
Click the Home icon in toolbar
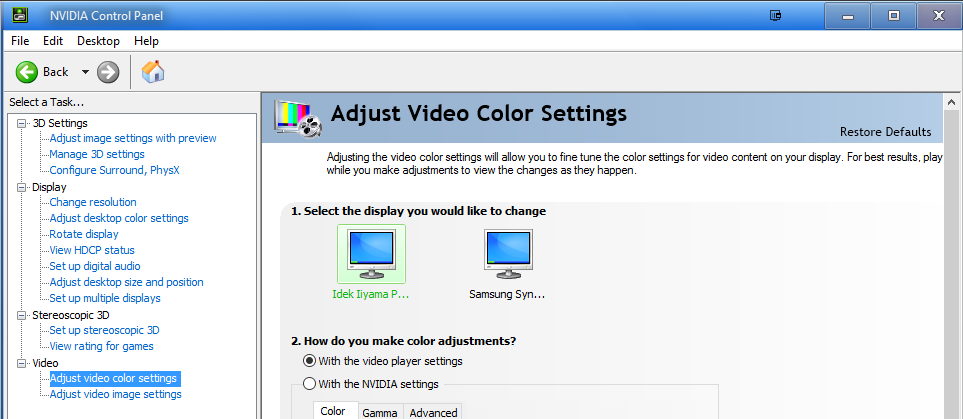click(x=153, y=72)
